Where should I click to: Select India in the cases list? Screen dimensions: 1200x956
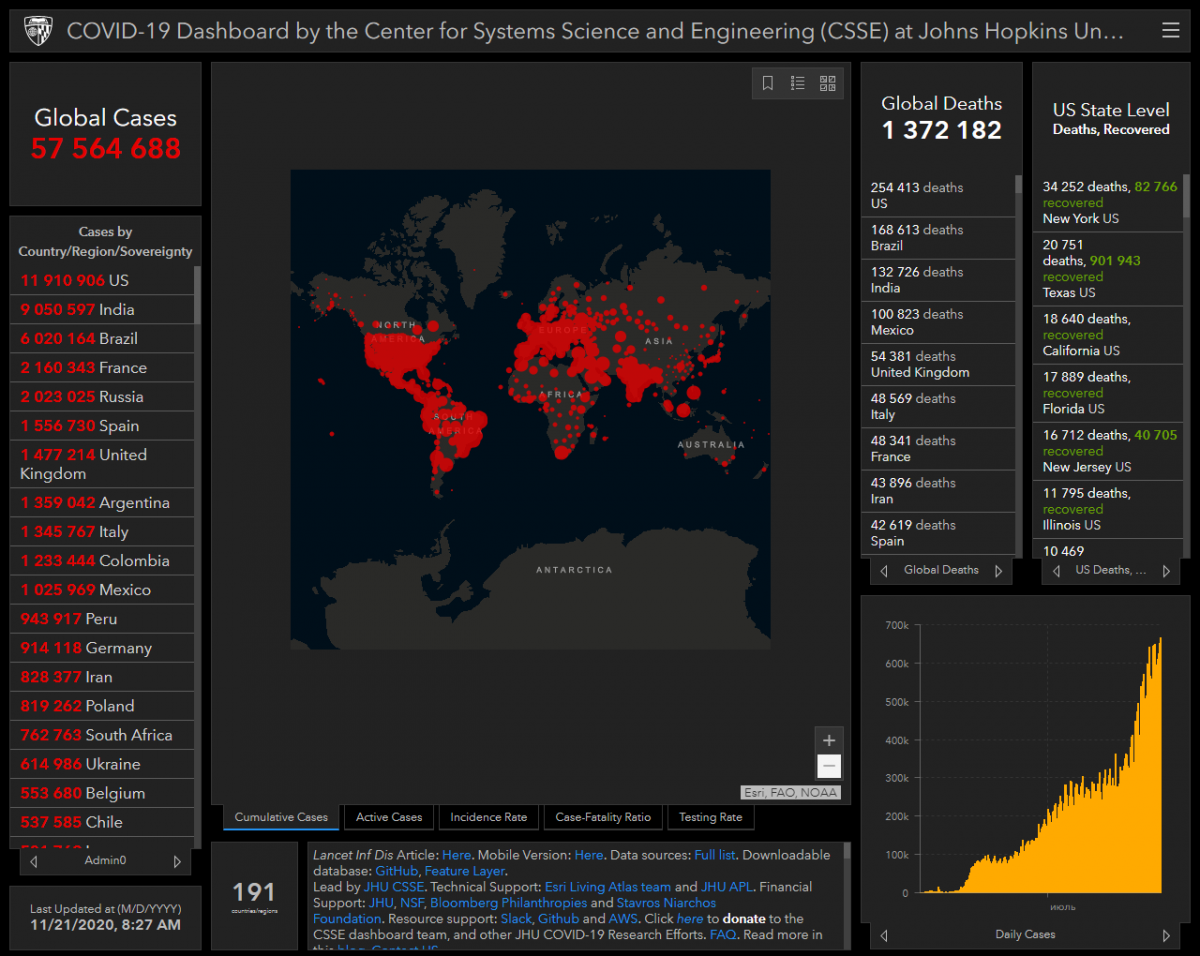click(x=102, y=309)
